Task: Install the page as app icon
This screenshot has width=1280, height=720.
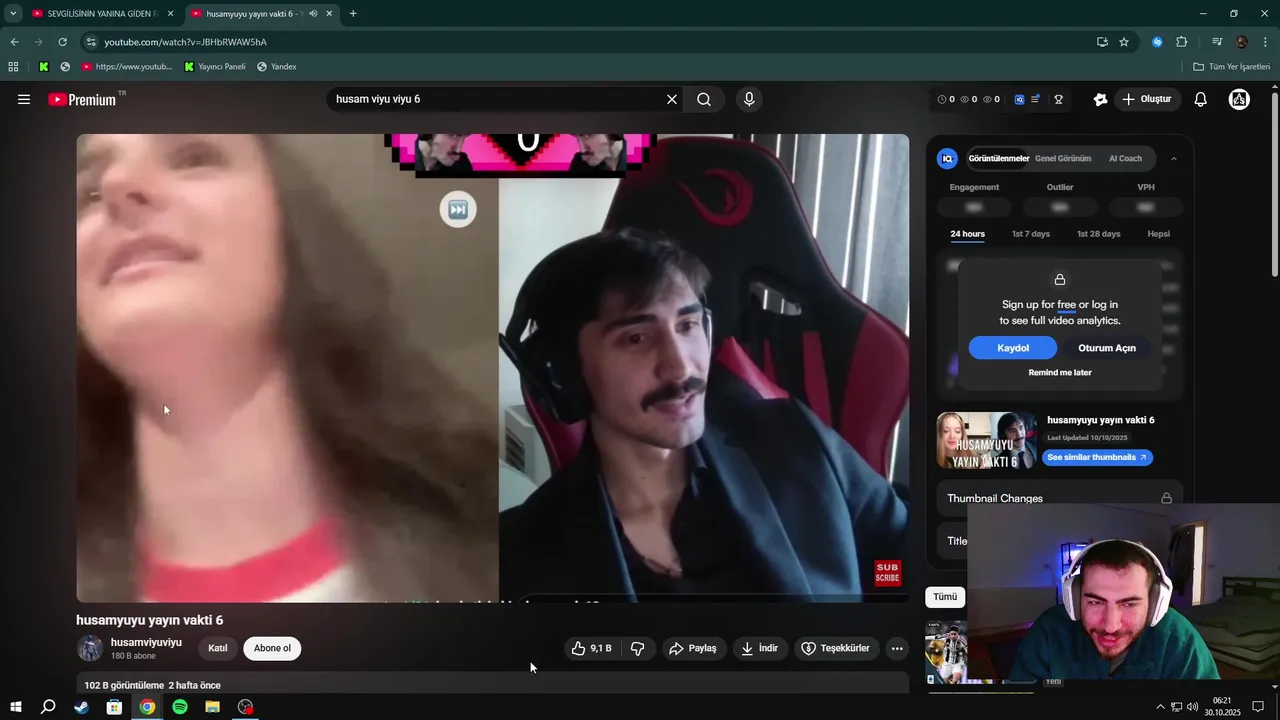Action: pyautogui.click(x=1102, y=42)
